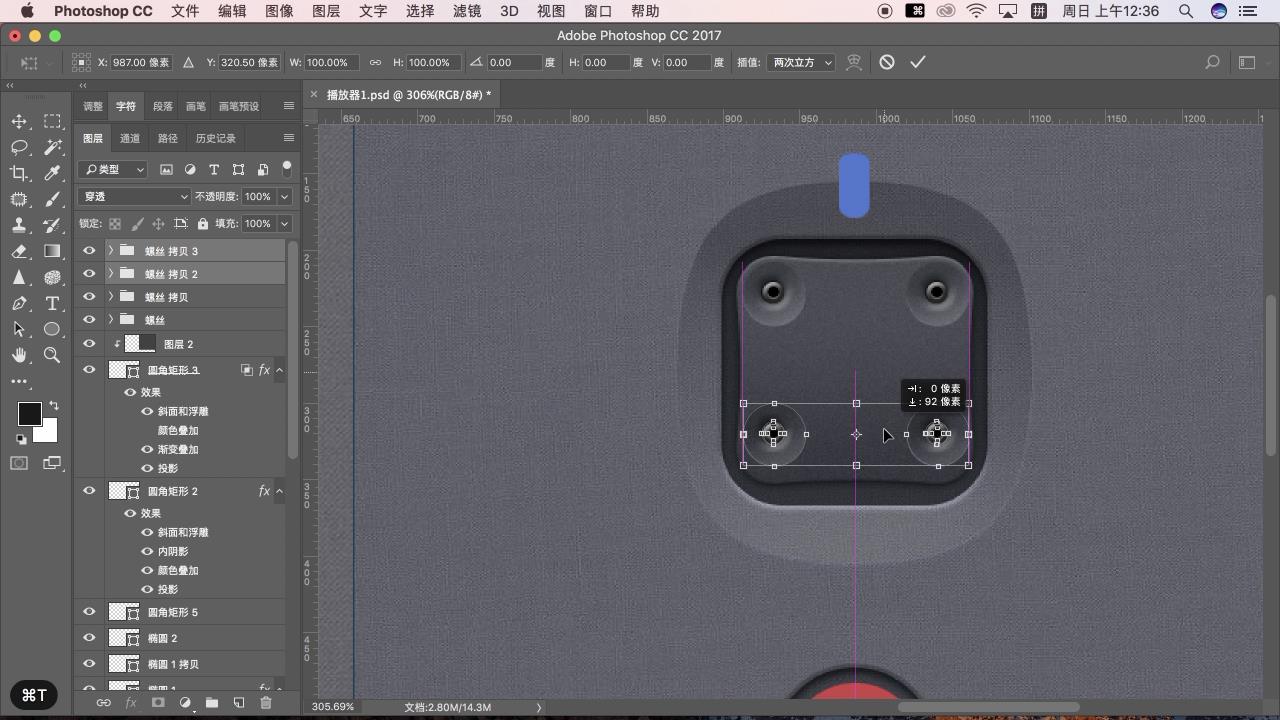
Task: Hide the 内阴影 effect
Action: (147, 552)
